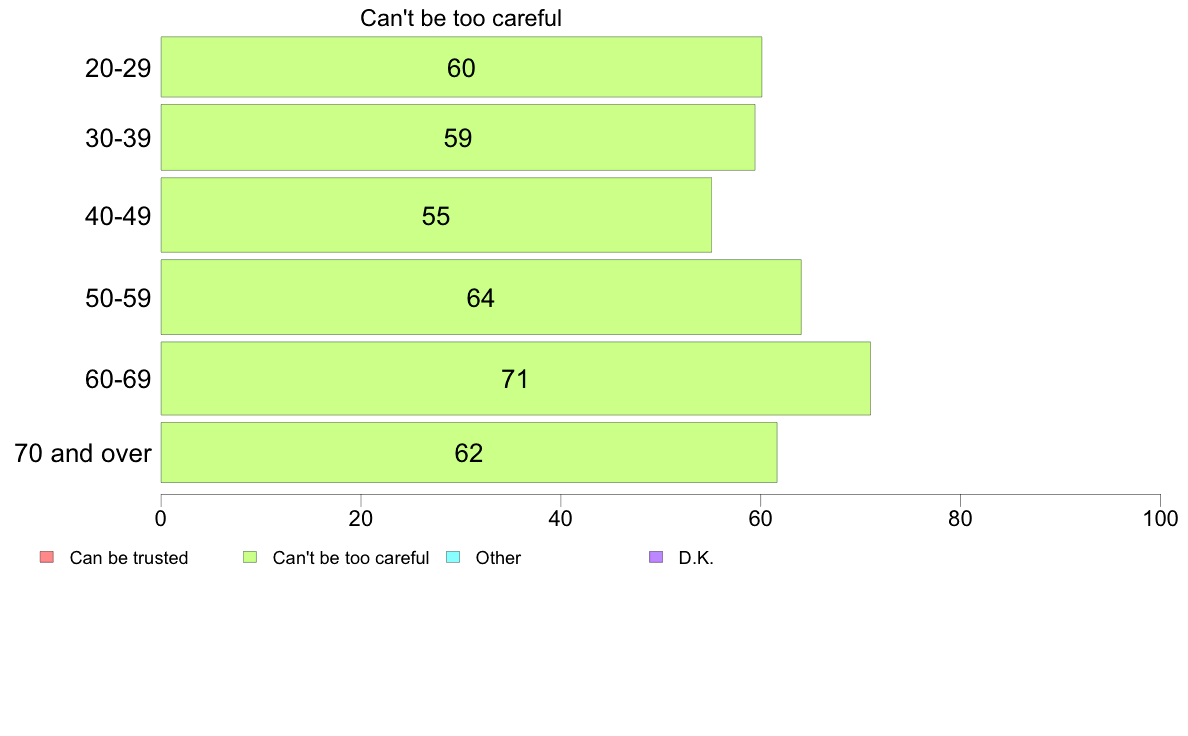Select the 70 and over bar
This screenshot has height=736, width=1188.
[468, 453]
